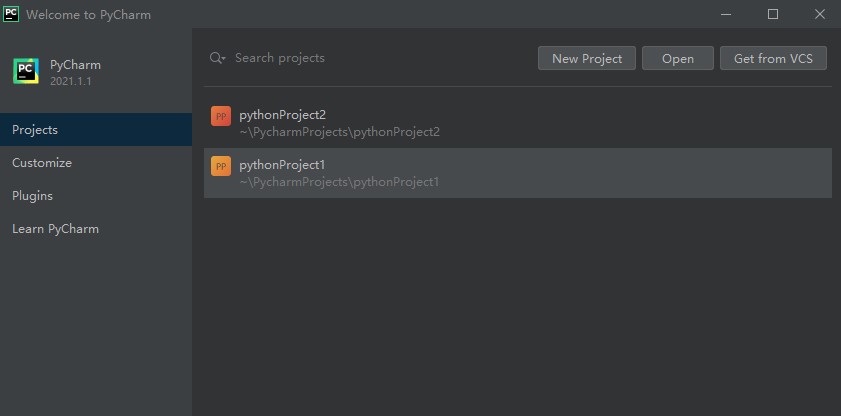Click the ~\PycharmProjects\pythonProject2 path text
Image resolution: width=841 pixels, height=416 pixels.
pyautogui.click(x=339, y=132)
